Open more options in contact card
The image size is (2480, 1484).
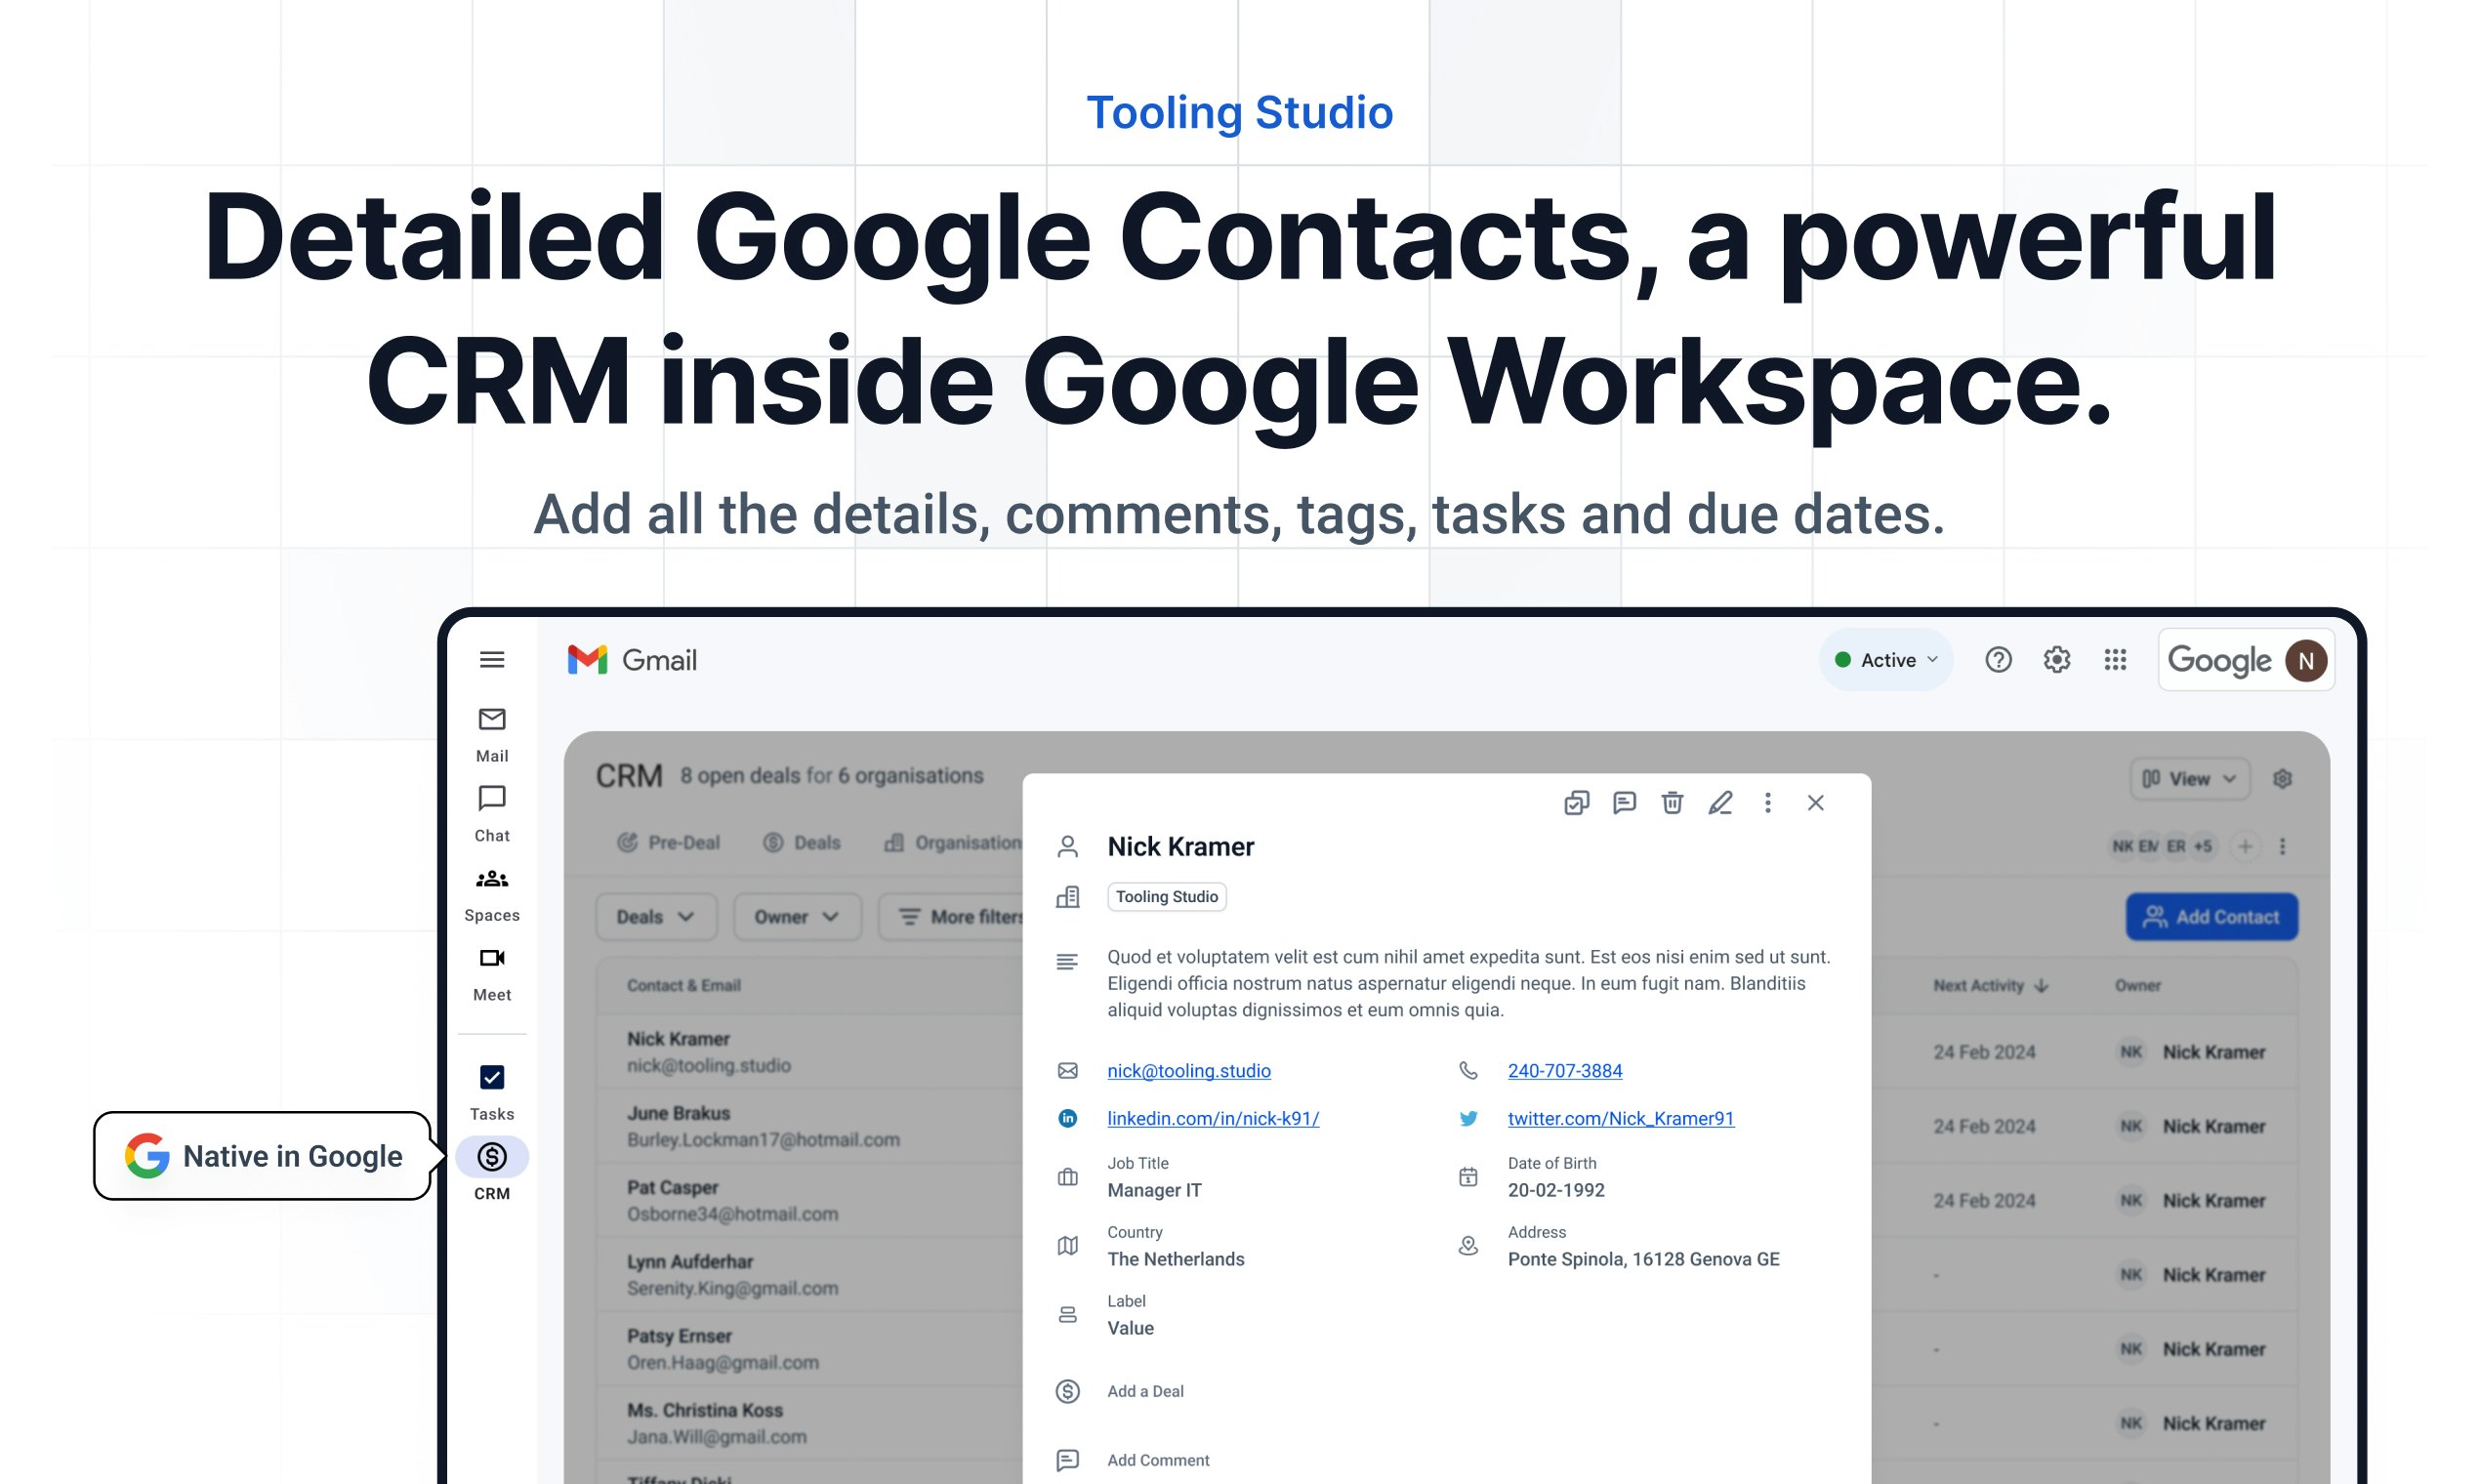coord(1768,803)
